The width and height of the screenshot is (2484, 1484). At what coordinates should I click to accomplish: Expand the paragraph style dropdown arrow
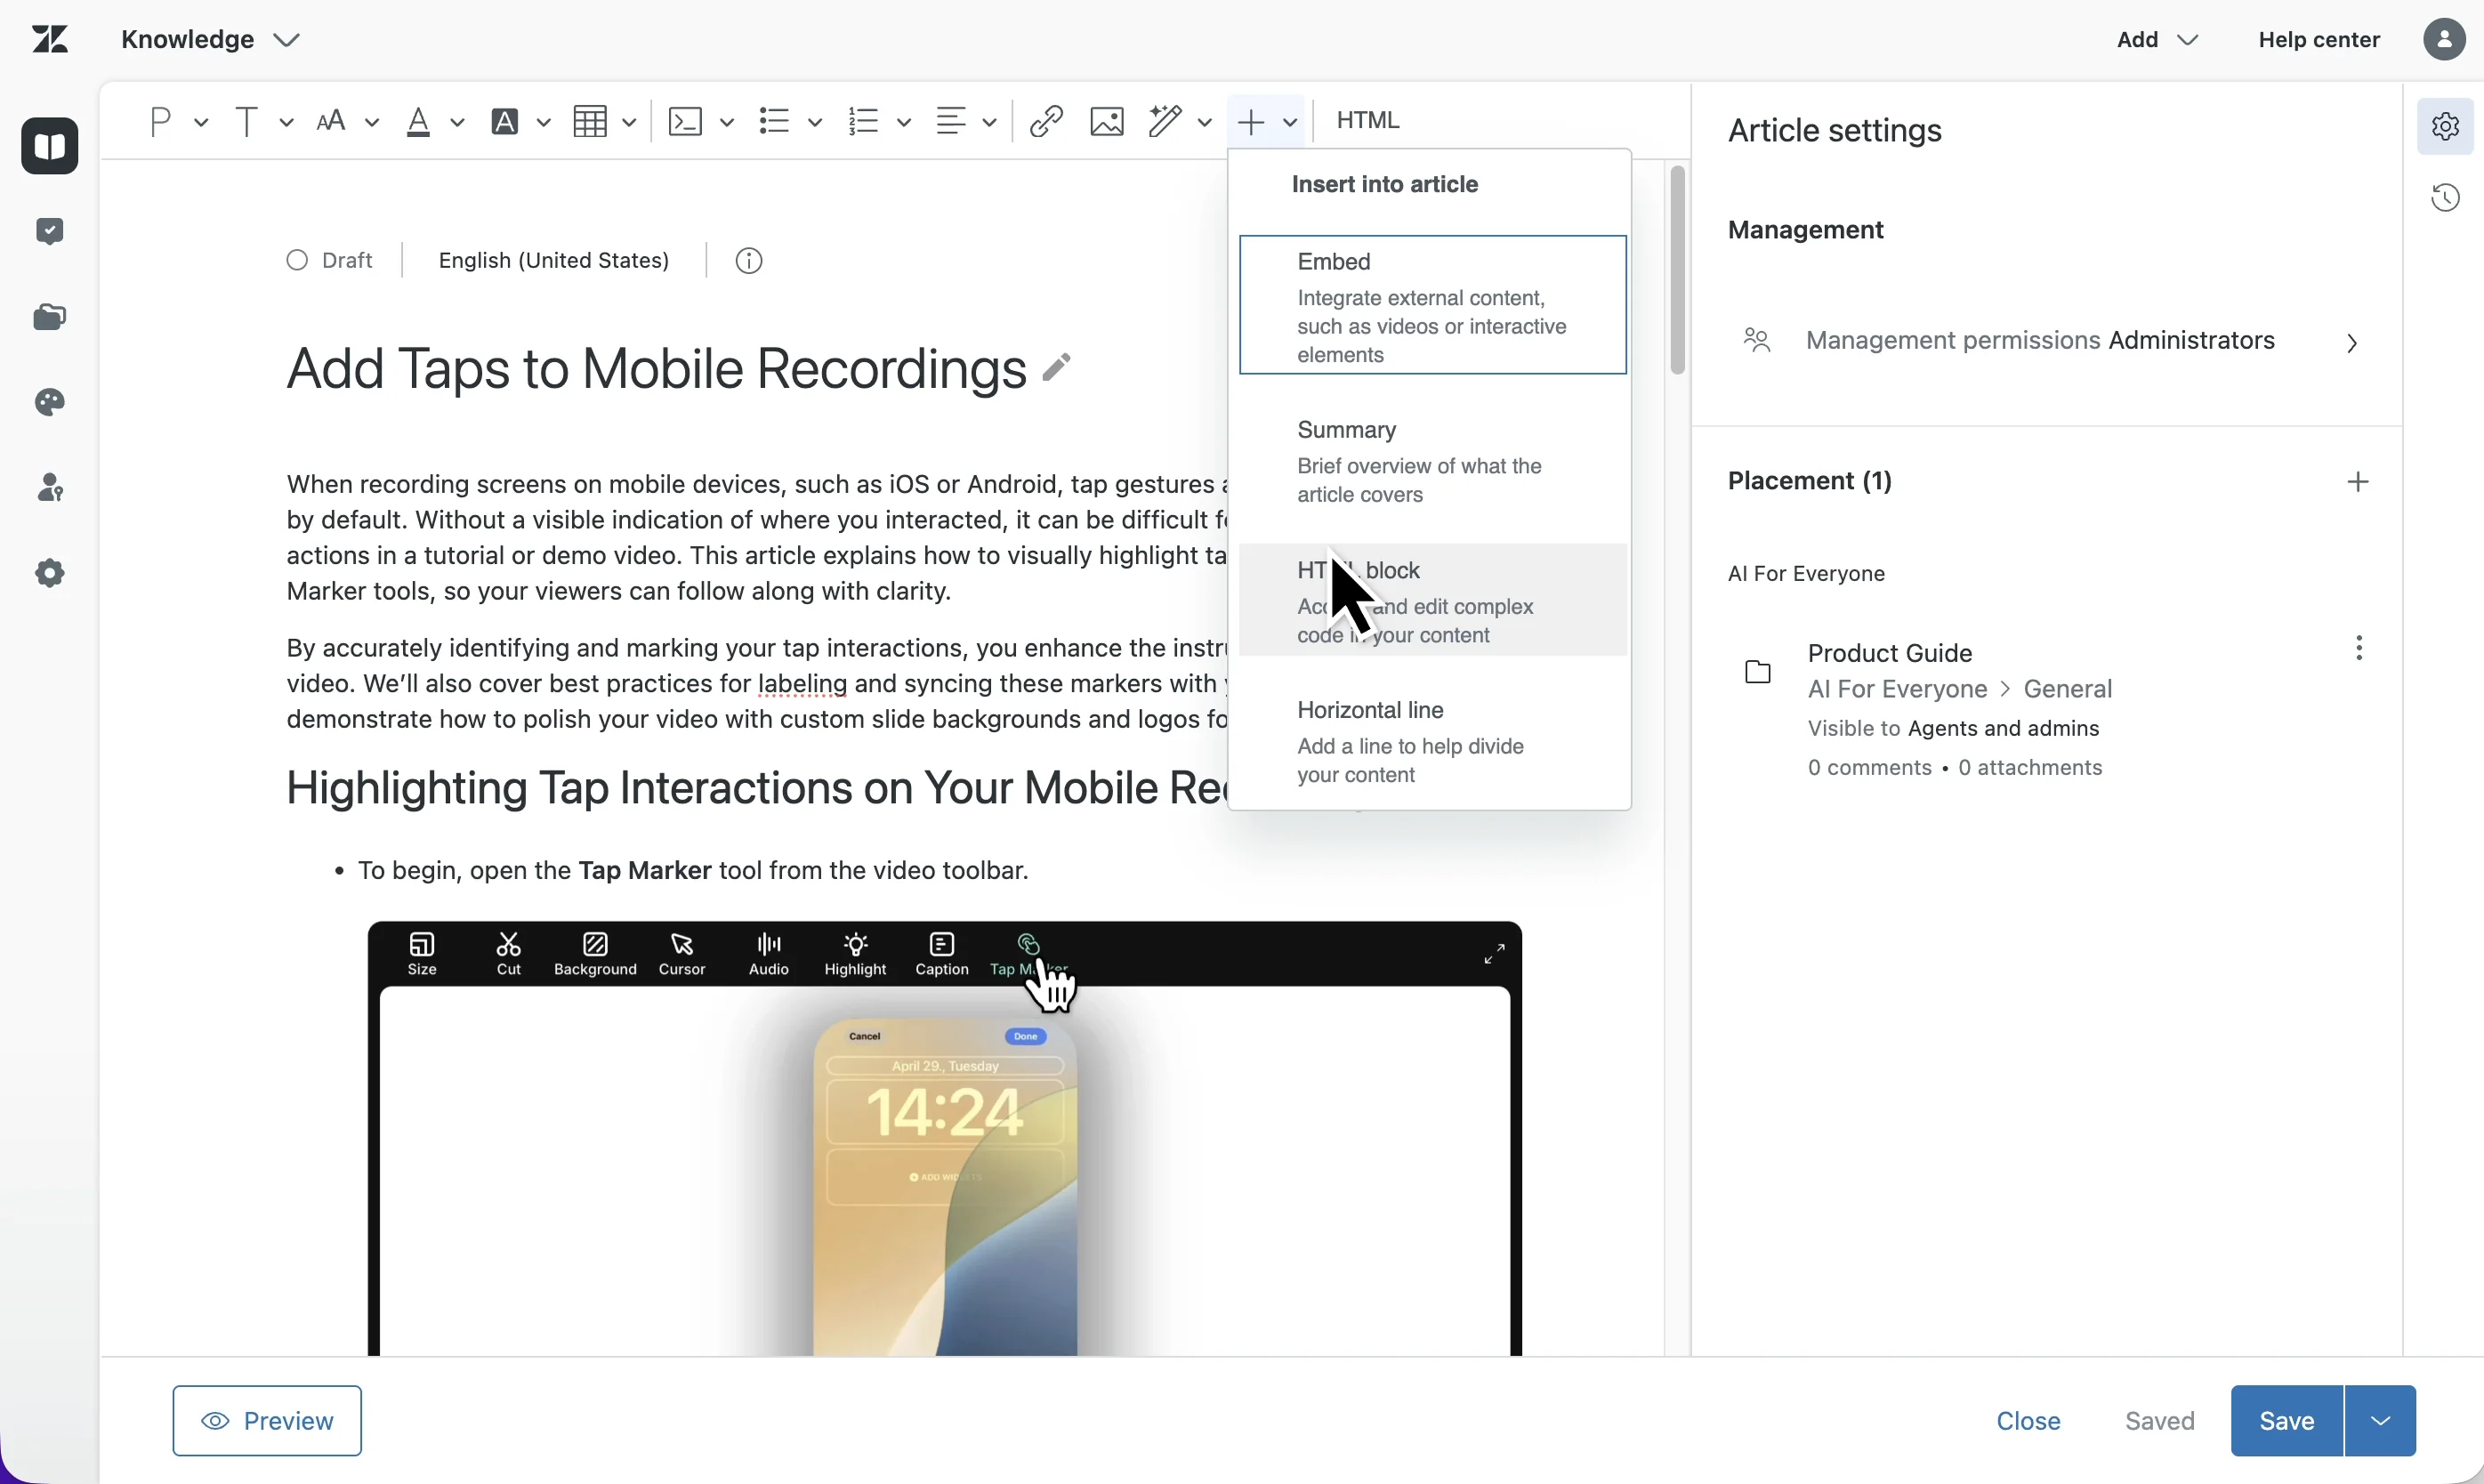click(x=201, y=122)
